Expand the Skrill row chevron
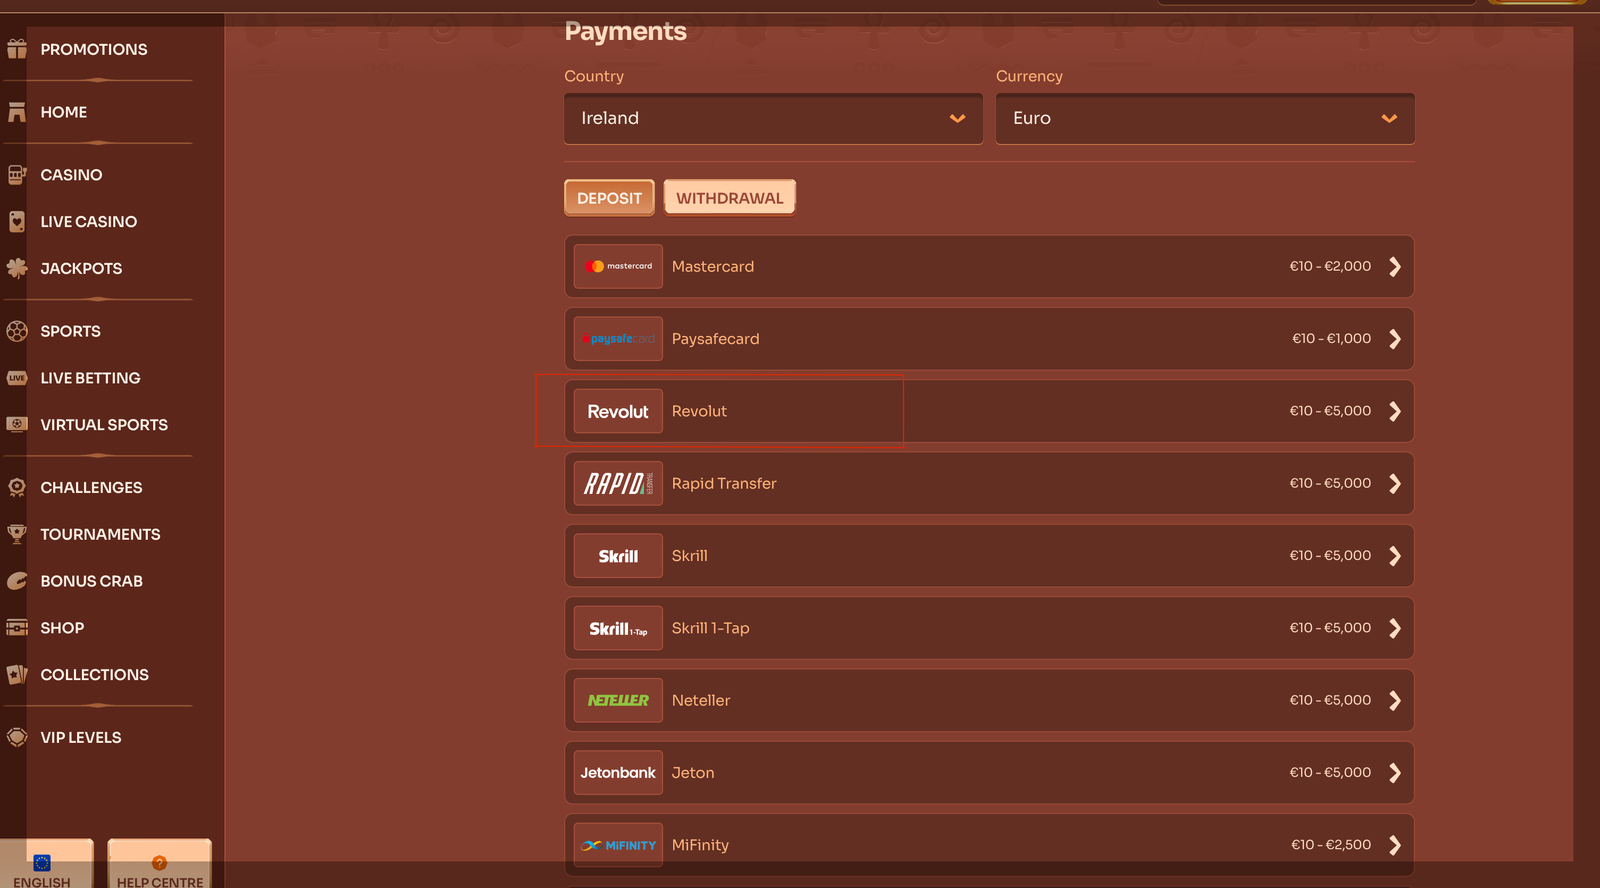 click(1395, 556)
